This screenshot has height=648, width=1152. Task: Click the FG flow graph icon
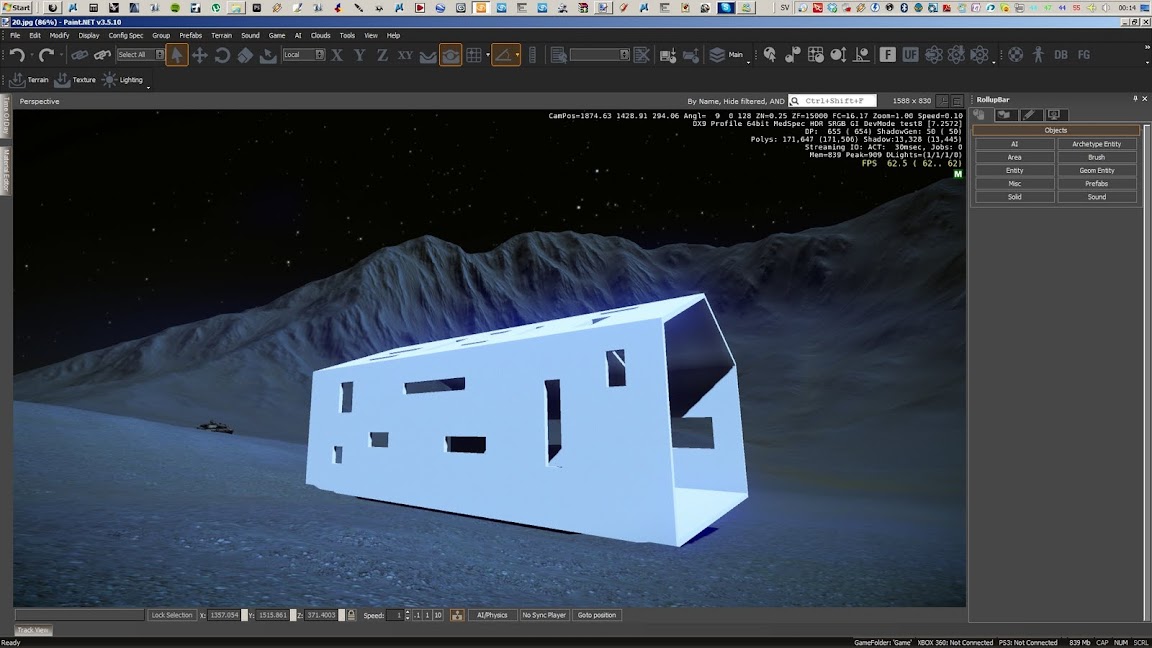tap(1083, 55)
